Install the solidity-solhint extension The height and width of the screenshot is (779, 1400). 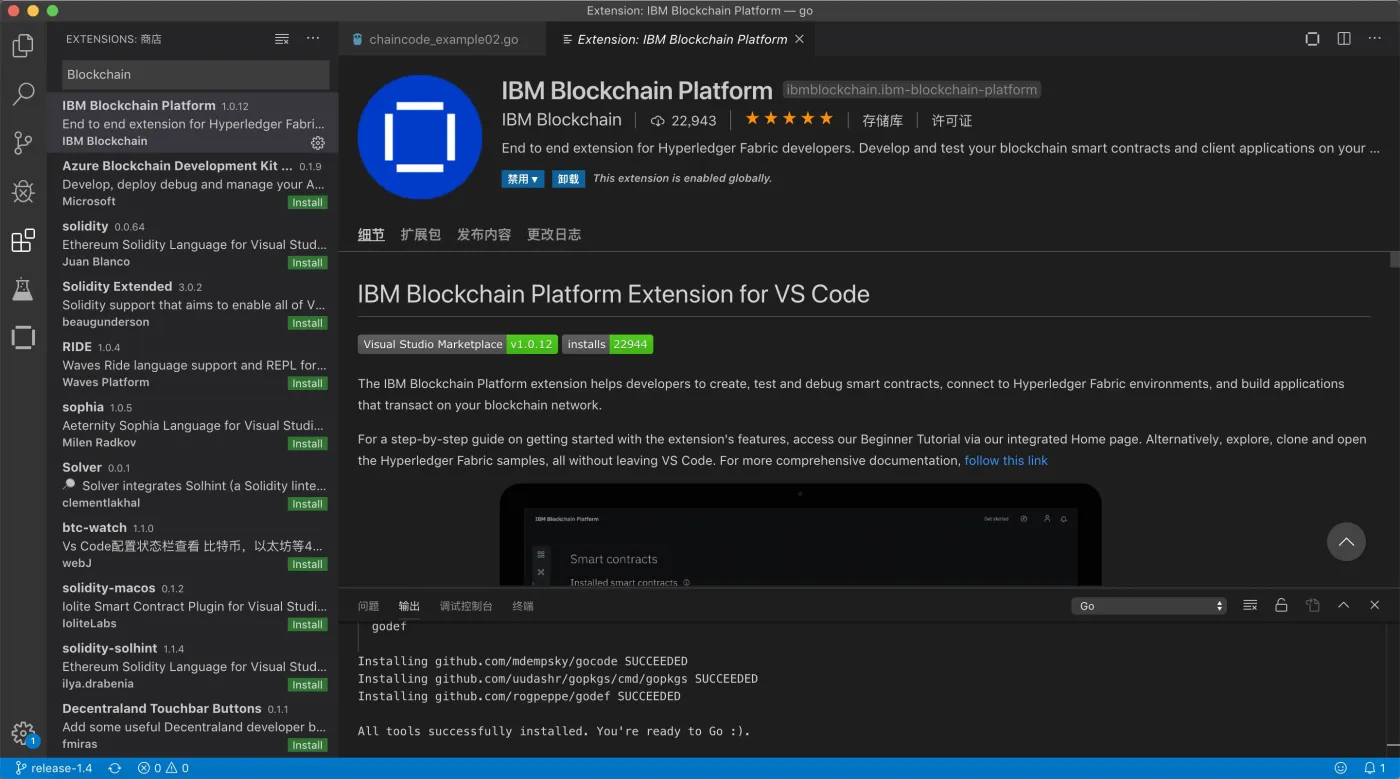click(307, 685)
